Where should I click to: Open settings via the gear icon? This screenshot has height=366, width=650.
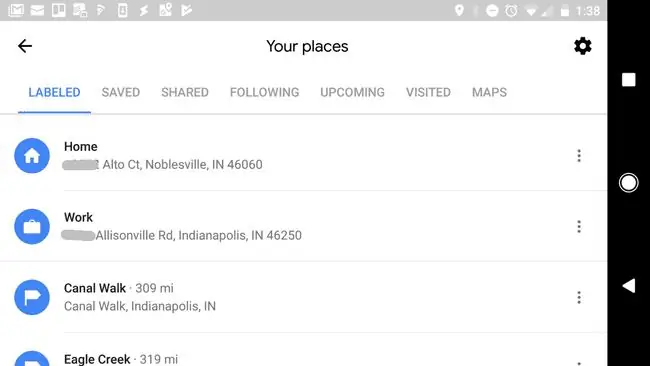582,46
